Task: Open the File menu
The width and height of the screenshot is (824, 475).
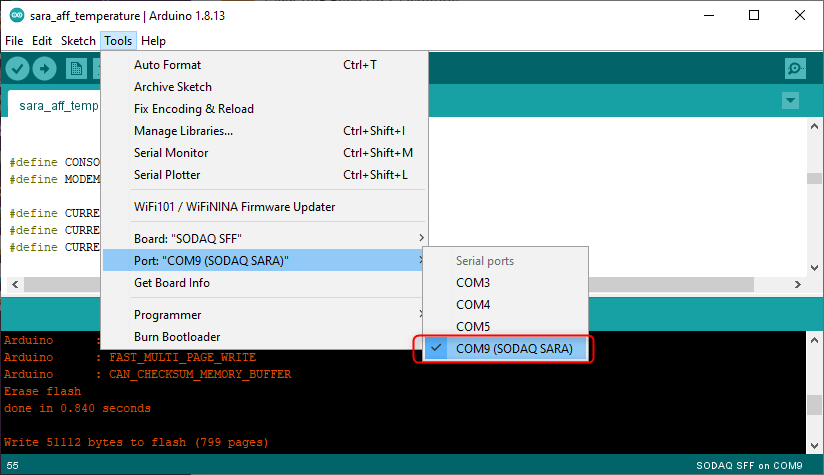Action: pyautogui.click(x=14, y=40)
